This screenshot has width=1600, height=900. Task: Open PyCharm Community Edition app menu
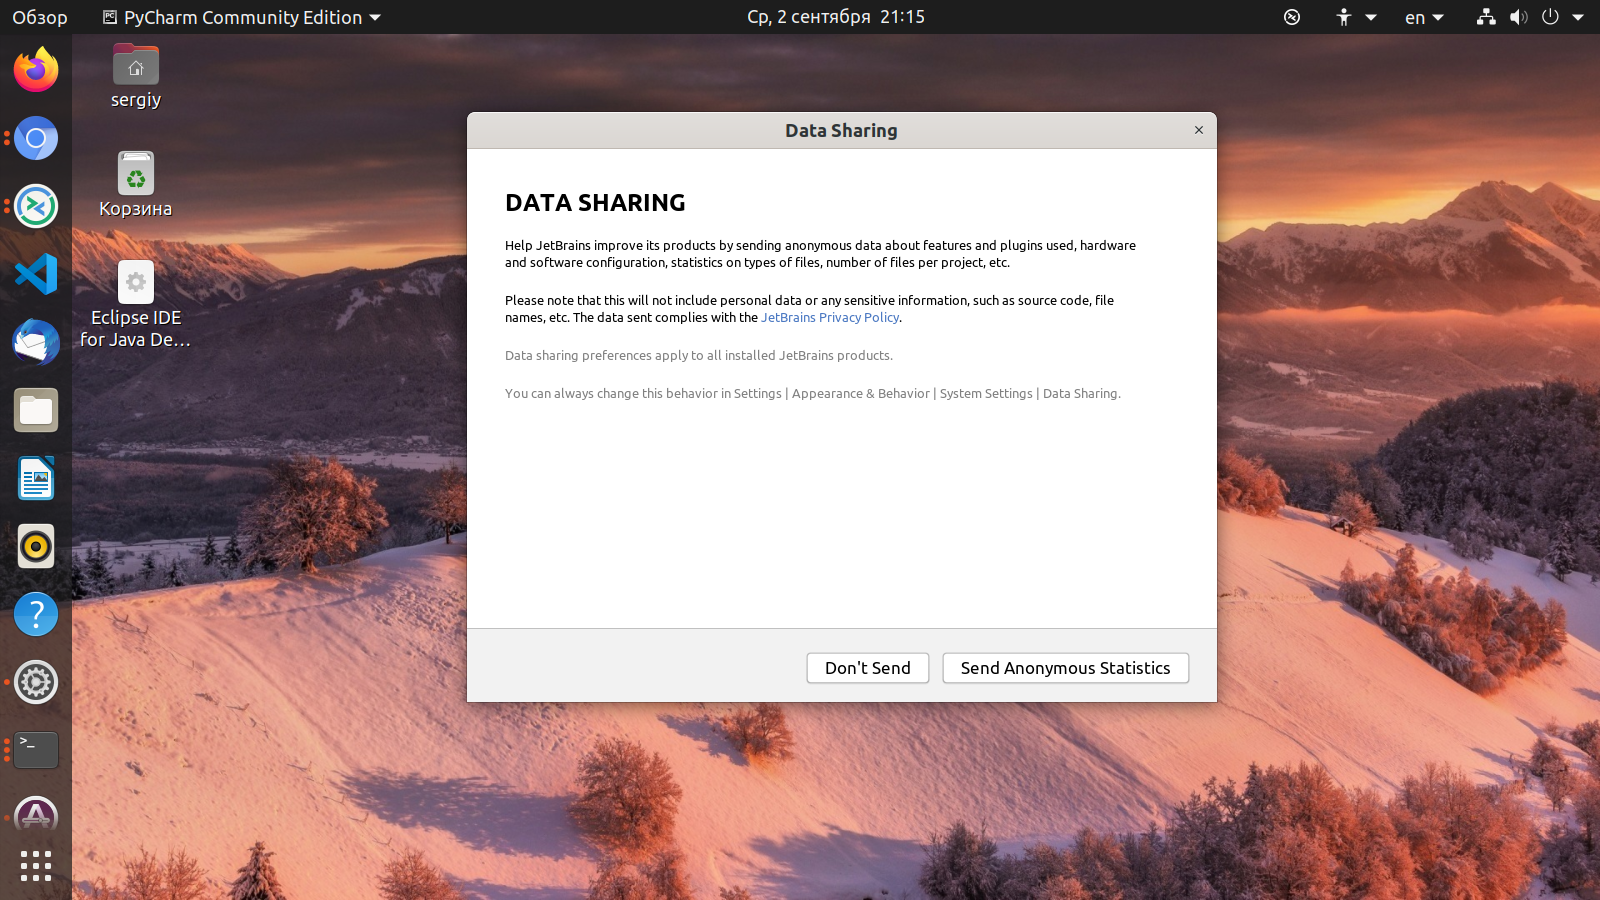[x=242, y=17]
